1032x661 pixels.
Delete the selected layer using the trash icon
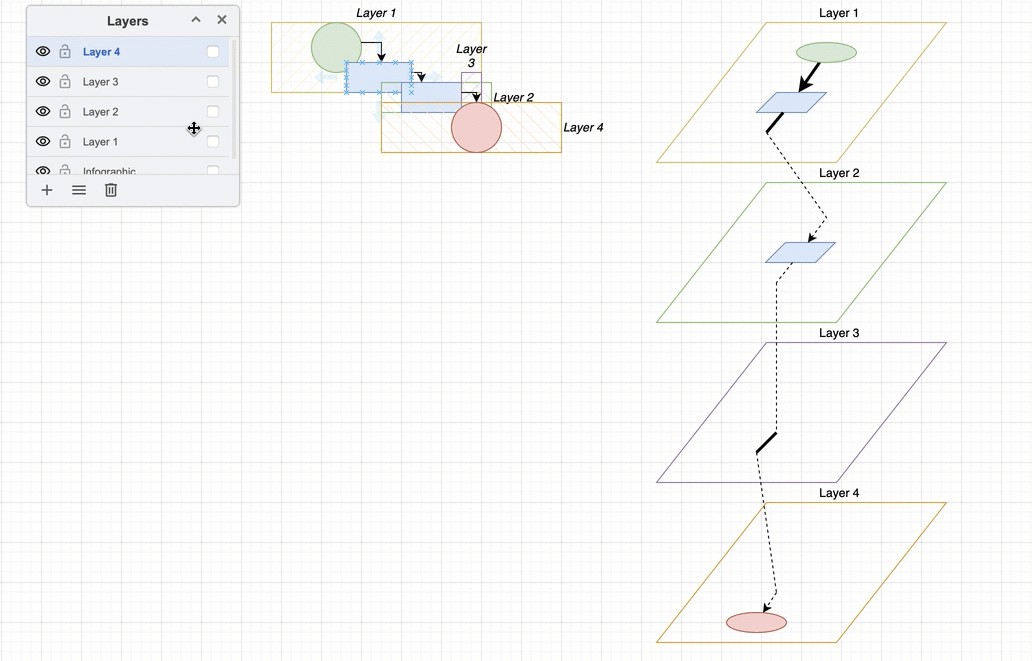110,190
